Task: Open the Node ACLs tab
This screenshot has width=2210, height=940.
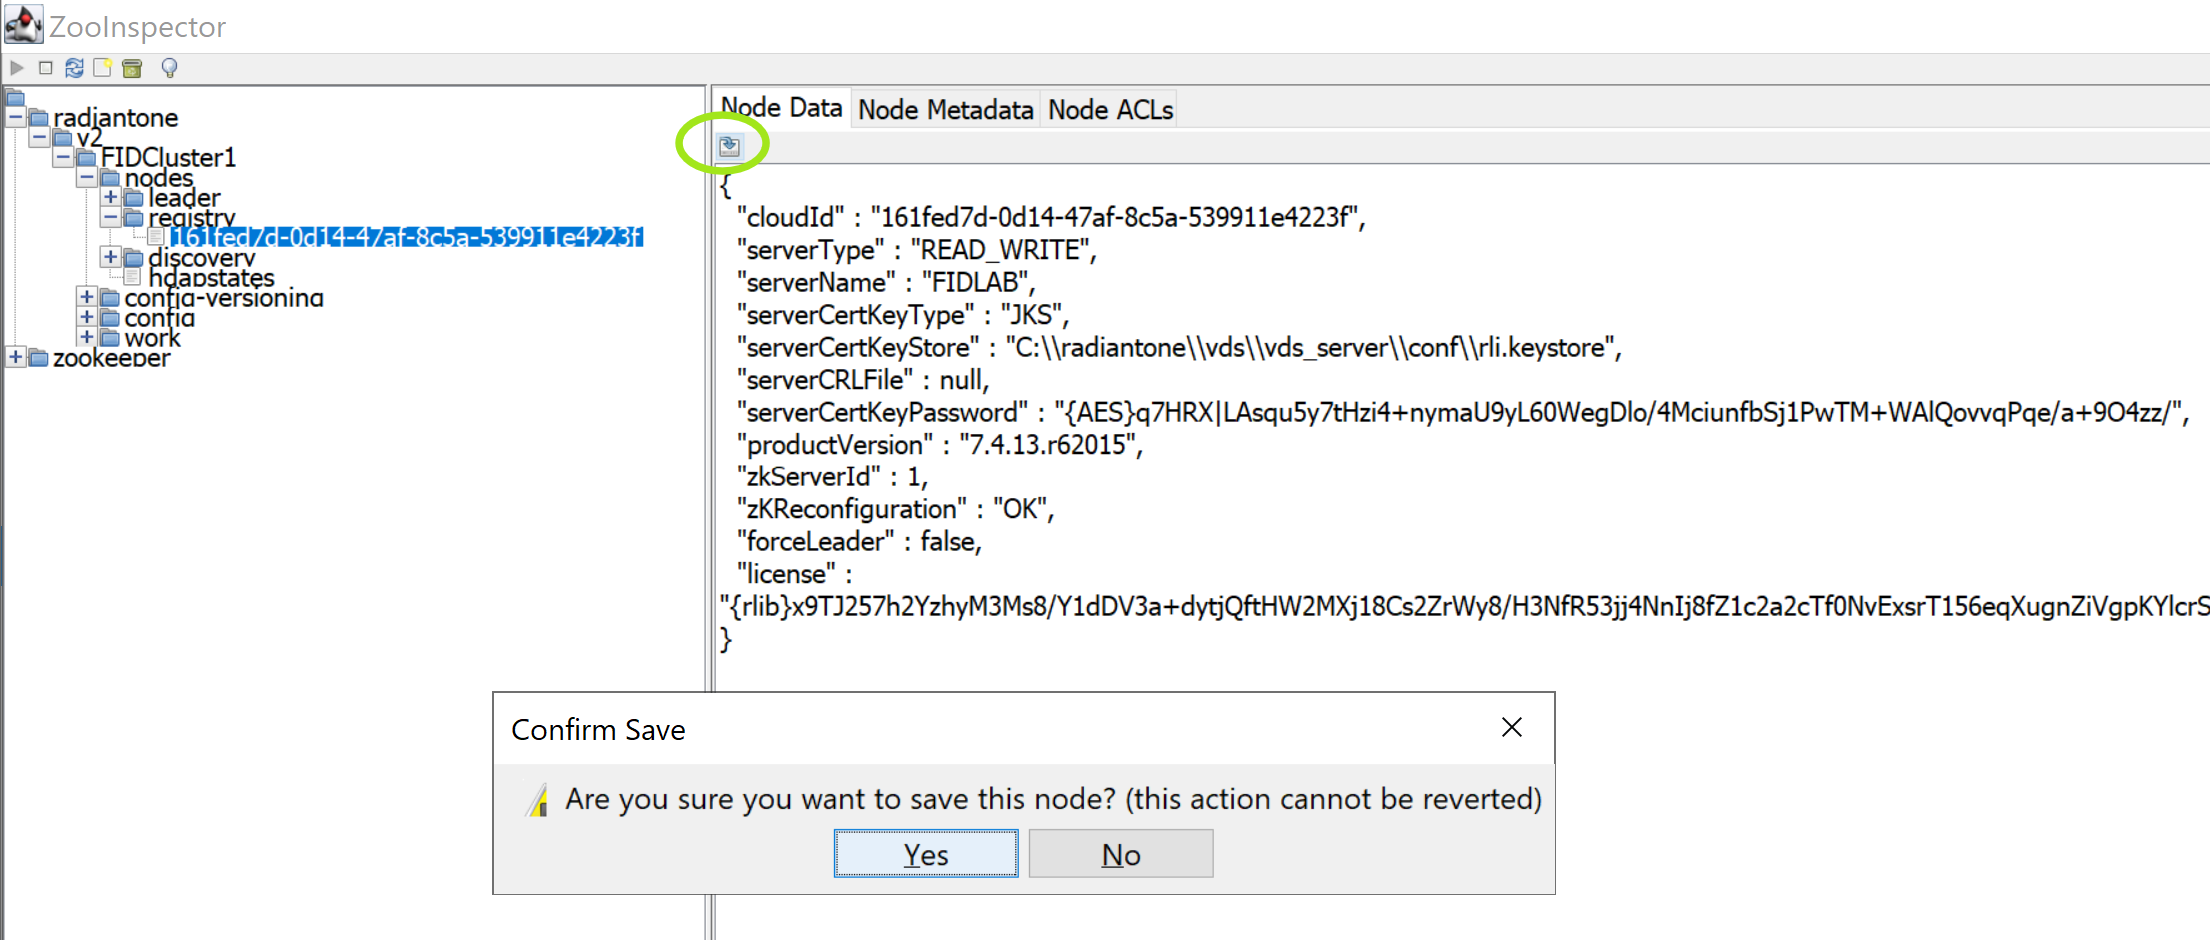Action: click(x=1110, y=110)
